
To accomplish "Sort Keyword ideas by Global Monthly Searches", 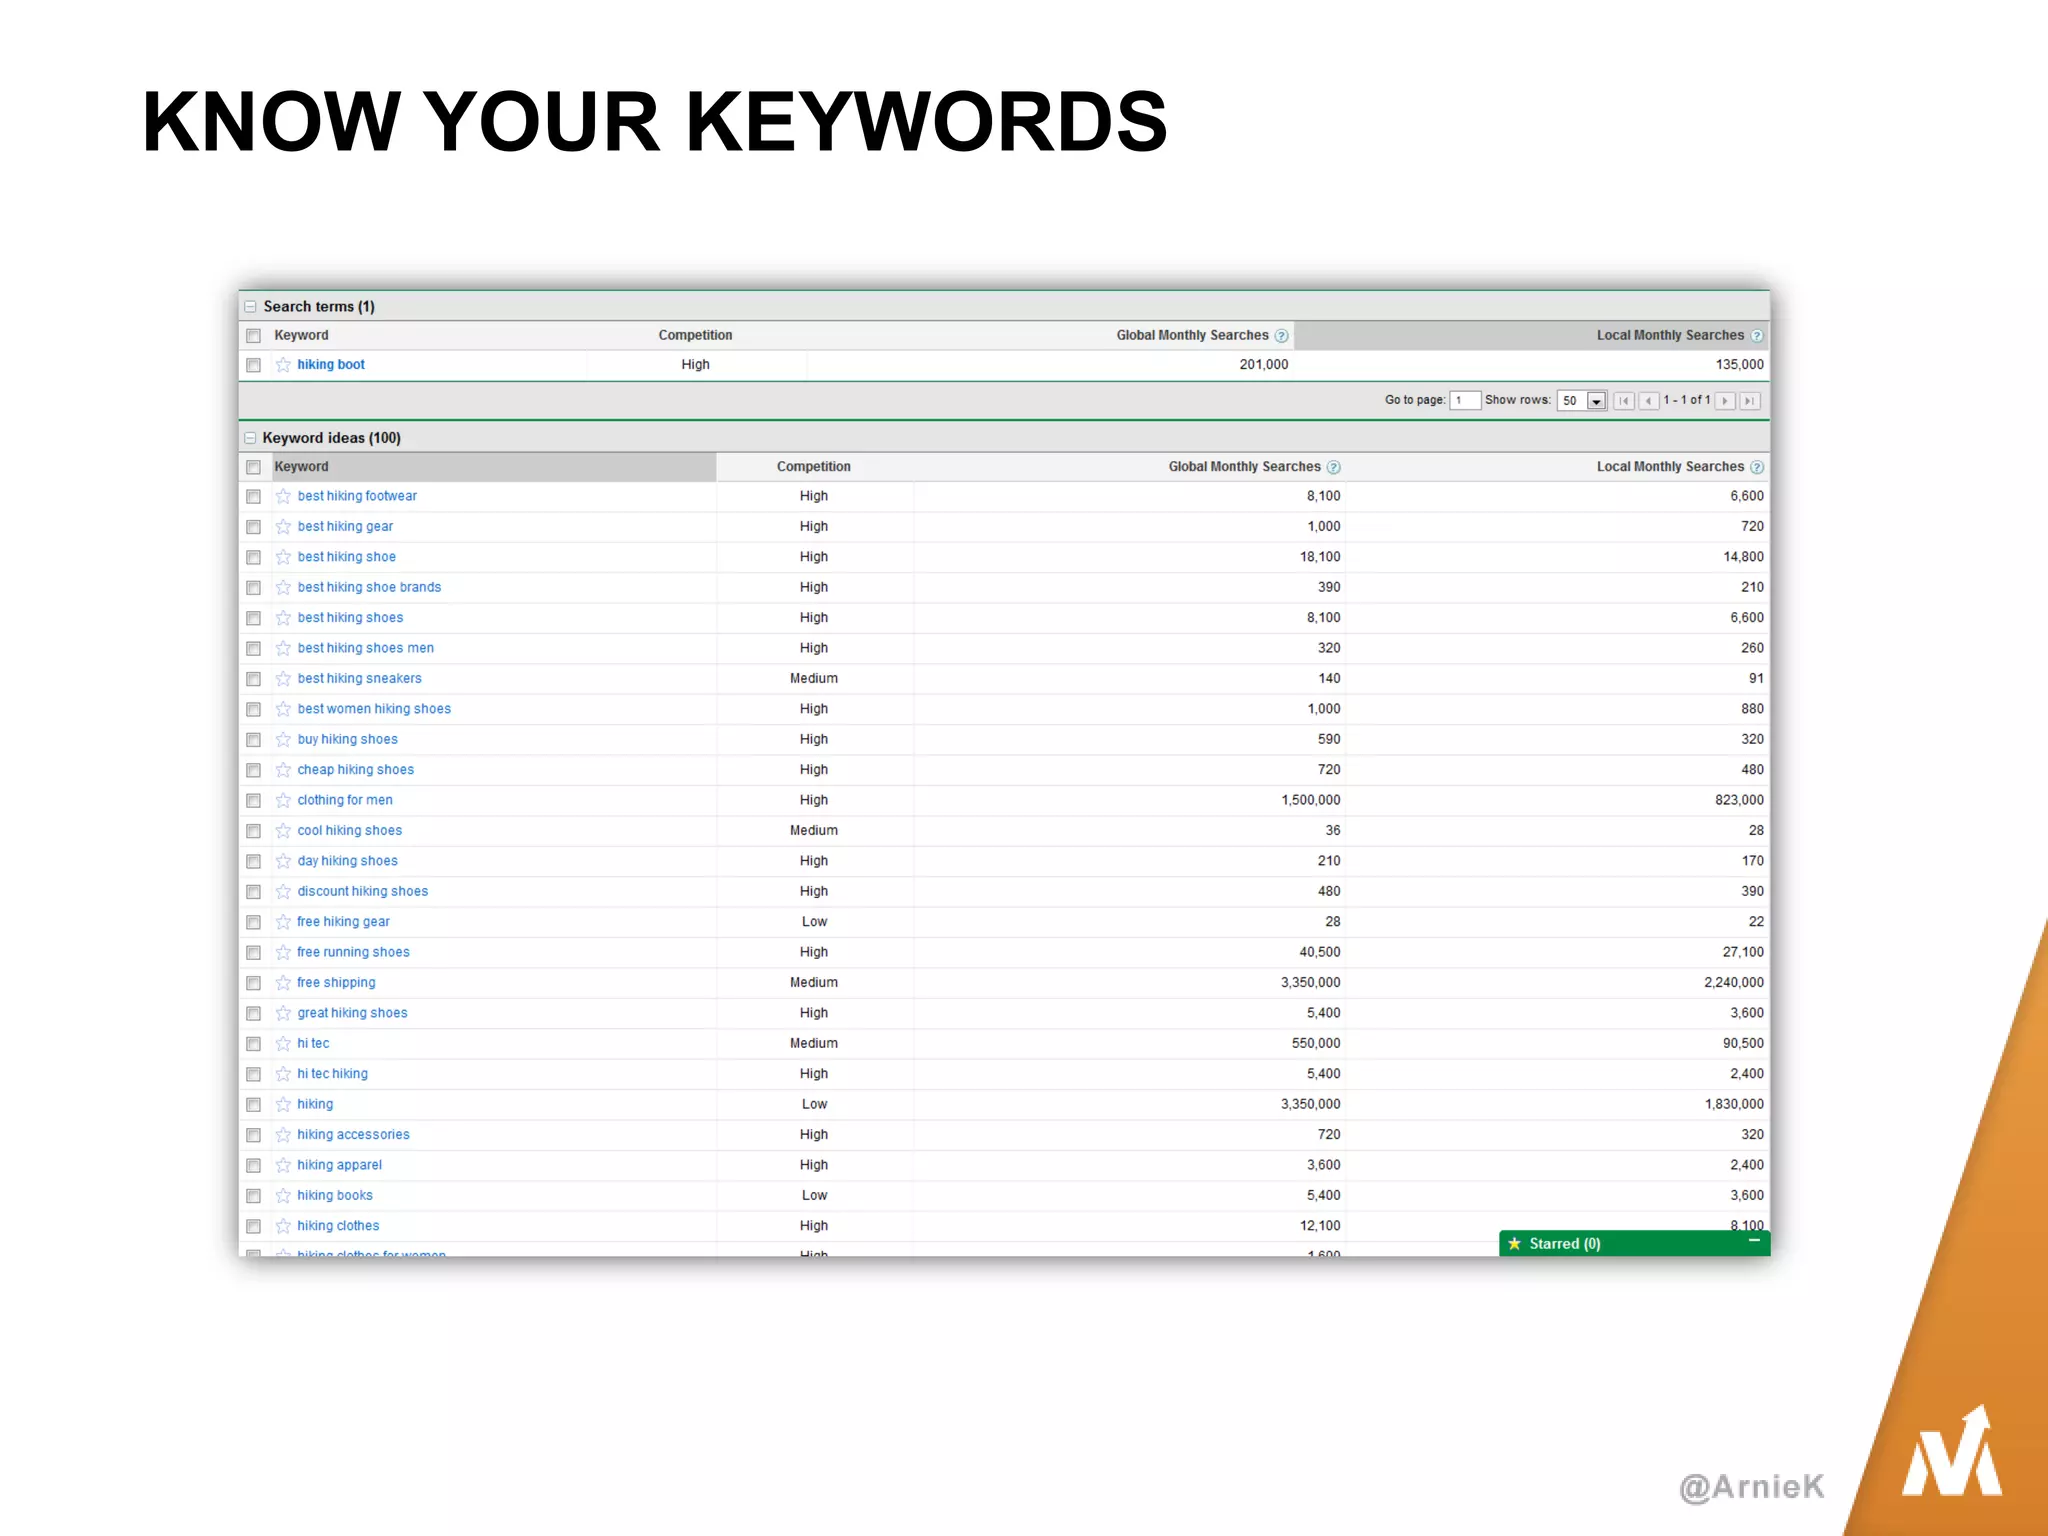I will click(1244, 466).
